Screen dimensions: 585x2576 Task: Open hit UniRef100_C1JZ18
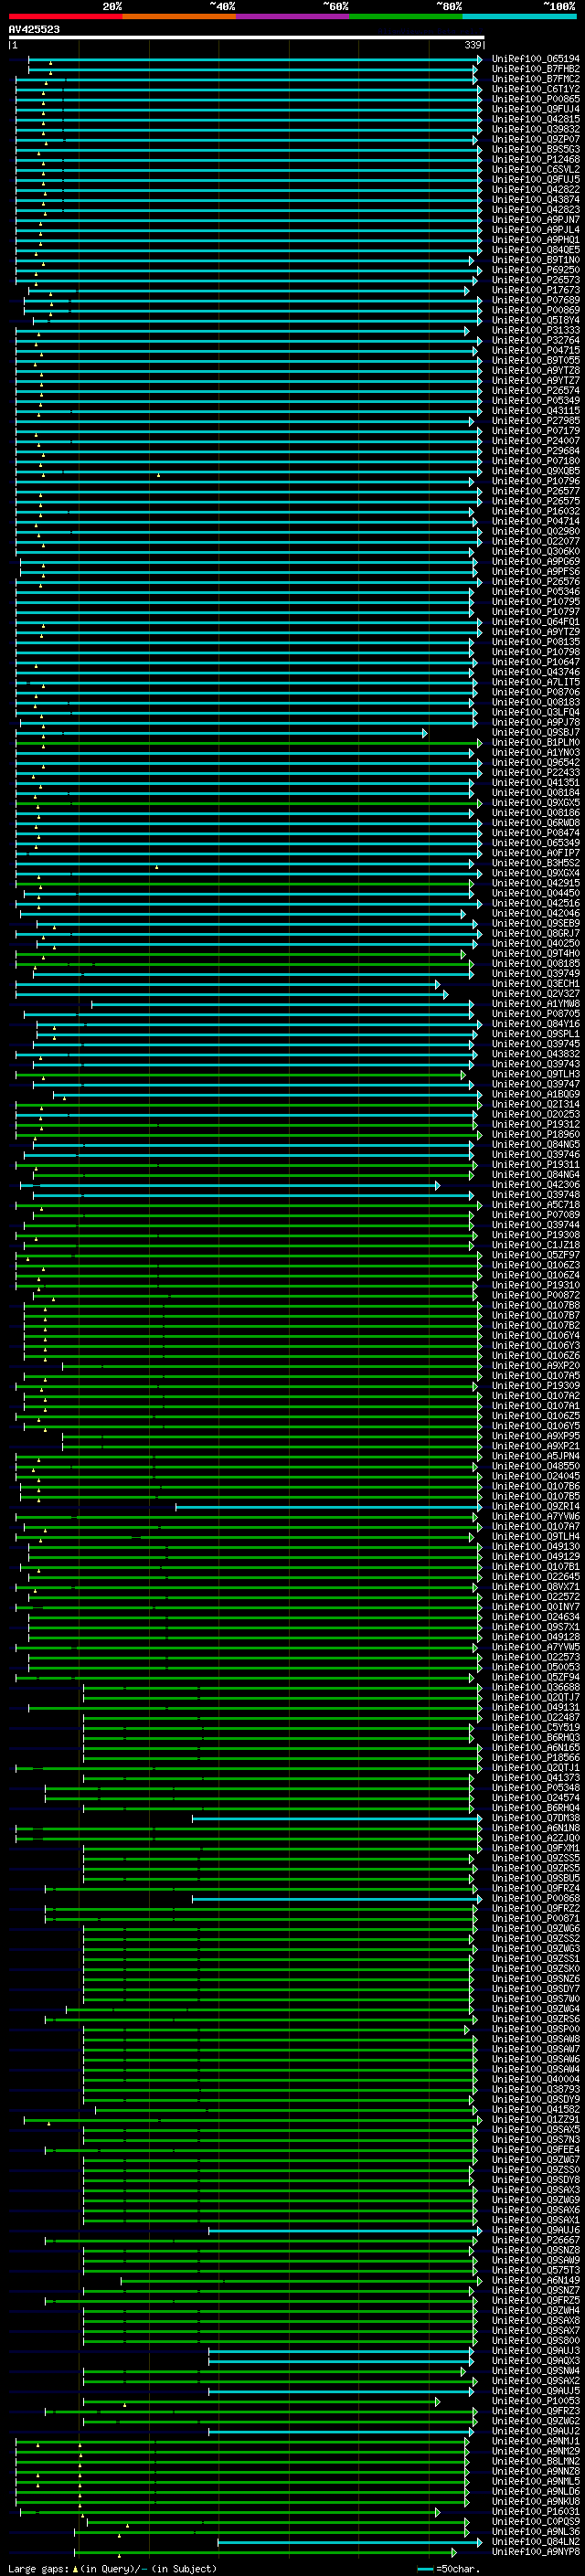[x=535, y=1245]
